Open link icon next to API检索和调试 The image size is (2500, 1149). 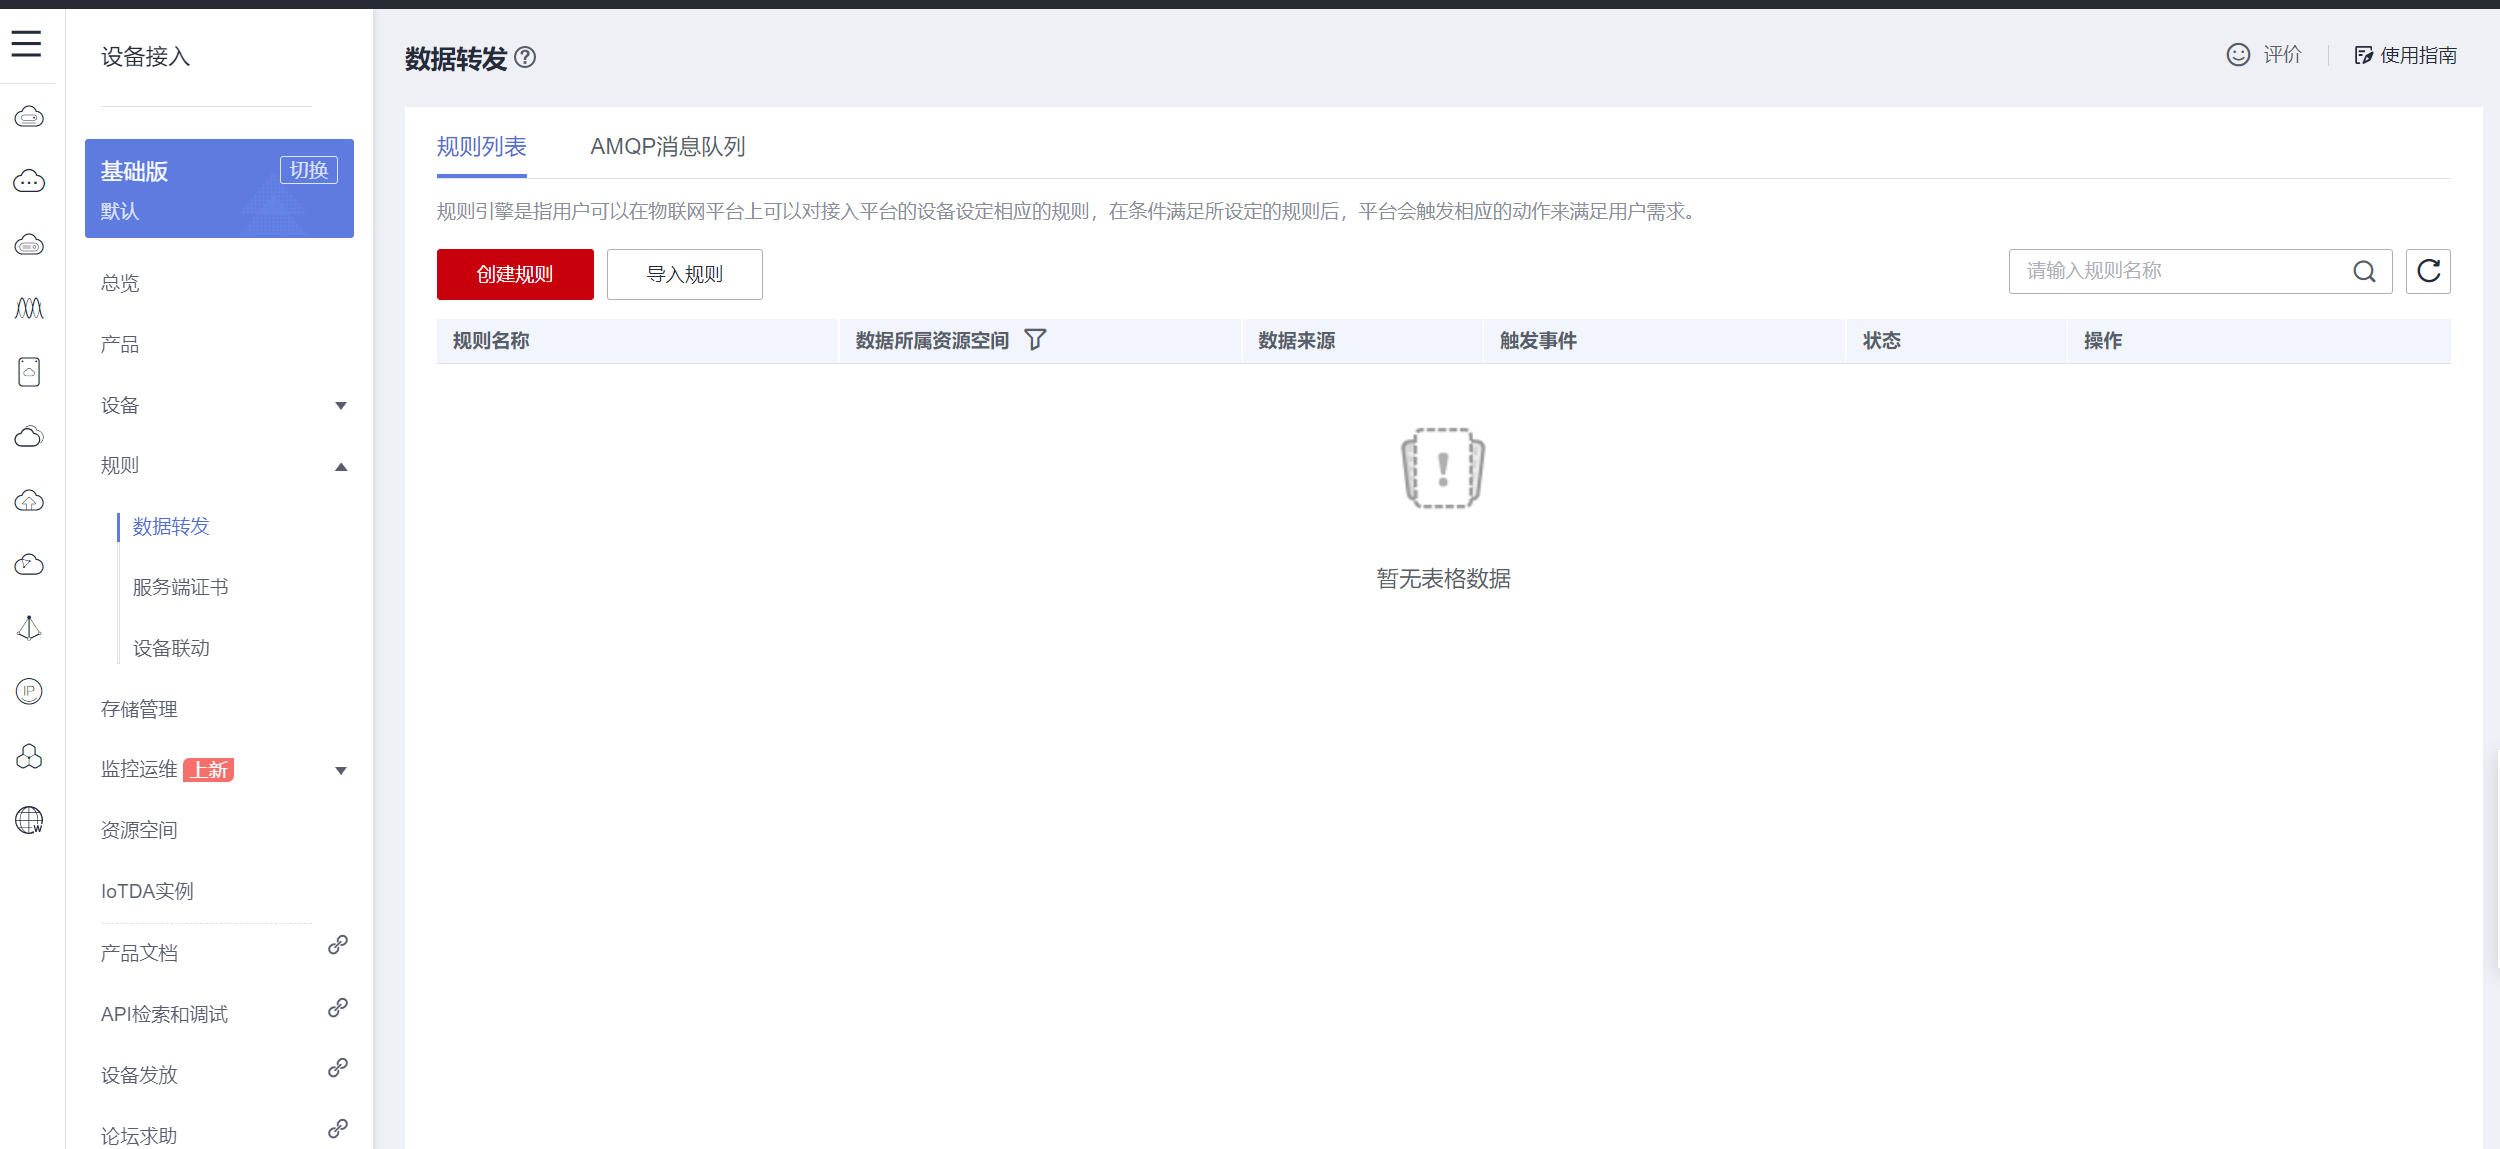pyautogui.click(x=338, y=1007)
